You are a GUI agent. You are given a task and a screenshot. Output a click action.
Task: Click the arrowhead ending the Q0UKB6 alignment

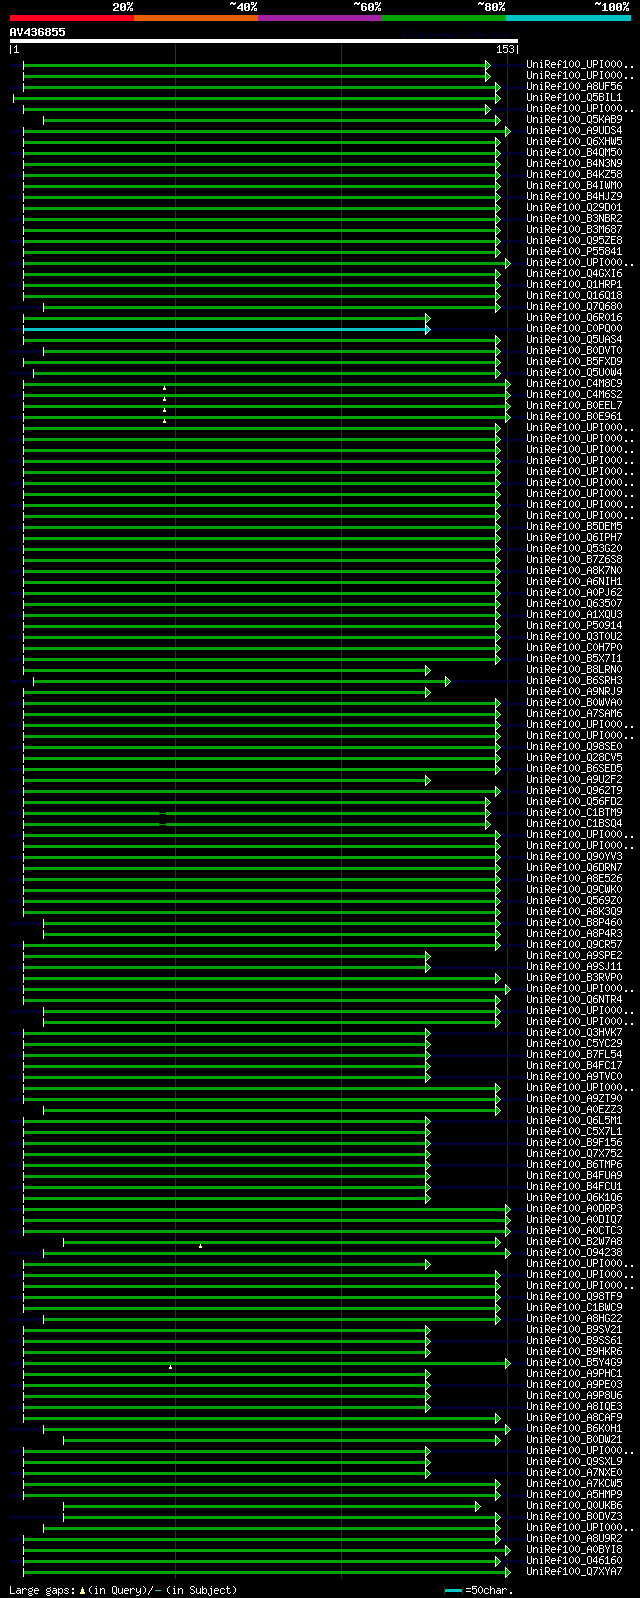(477, 1506)
